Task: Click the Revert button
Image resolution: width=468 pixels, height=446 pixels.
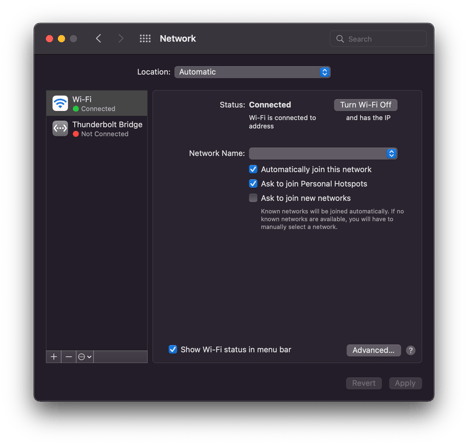Action: click(364, 383)
